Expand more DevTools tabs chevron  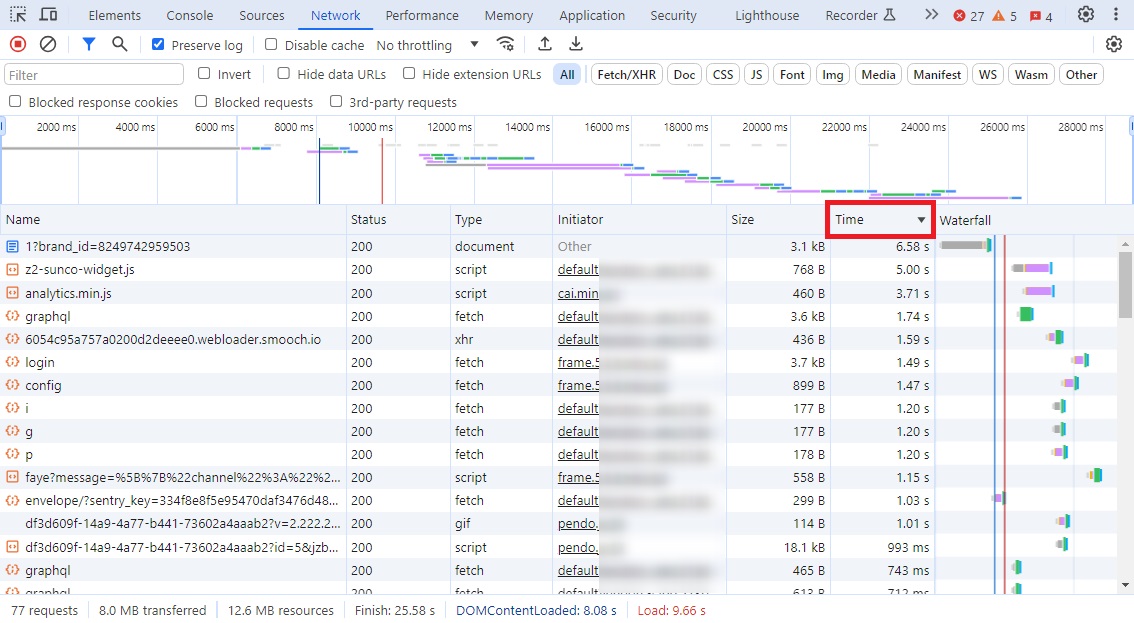(931, 15)
